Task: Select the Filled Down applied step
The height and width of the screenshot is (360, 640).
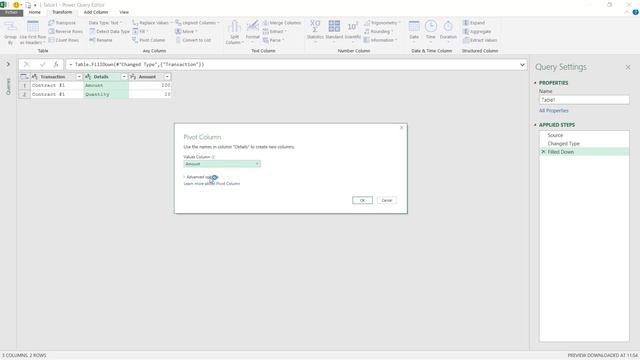Action: point(584,152)
